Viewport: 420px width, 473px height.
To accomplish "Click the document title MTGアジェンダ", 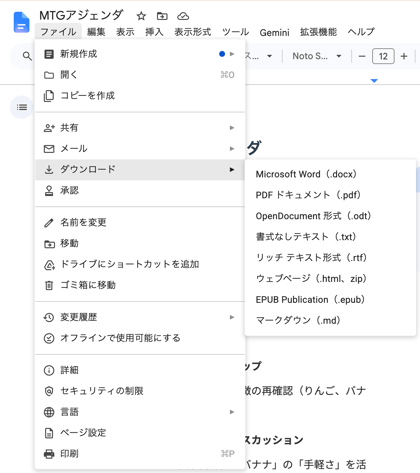I will pos(81,15).
